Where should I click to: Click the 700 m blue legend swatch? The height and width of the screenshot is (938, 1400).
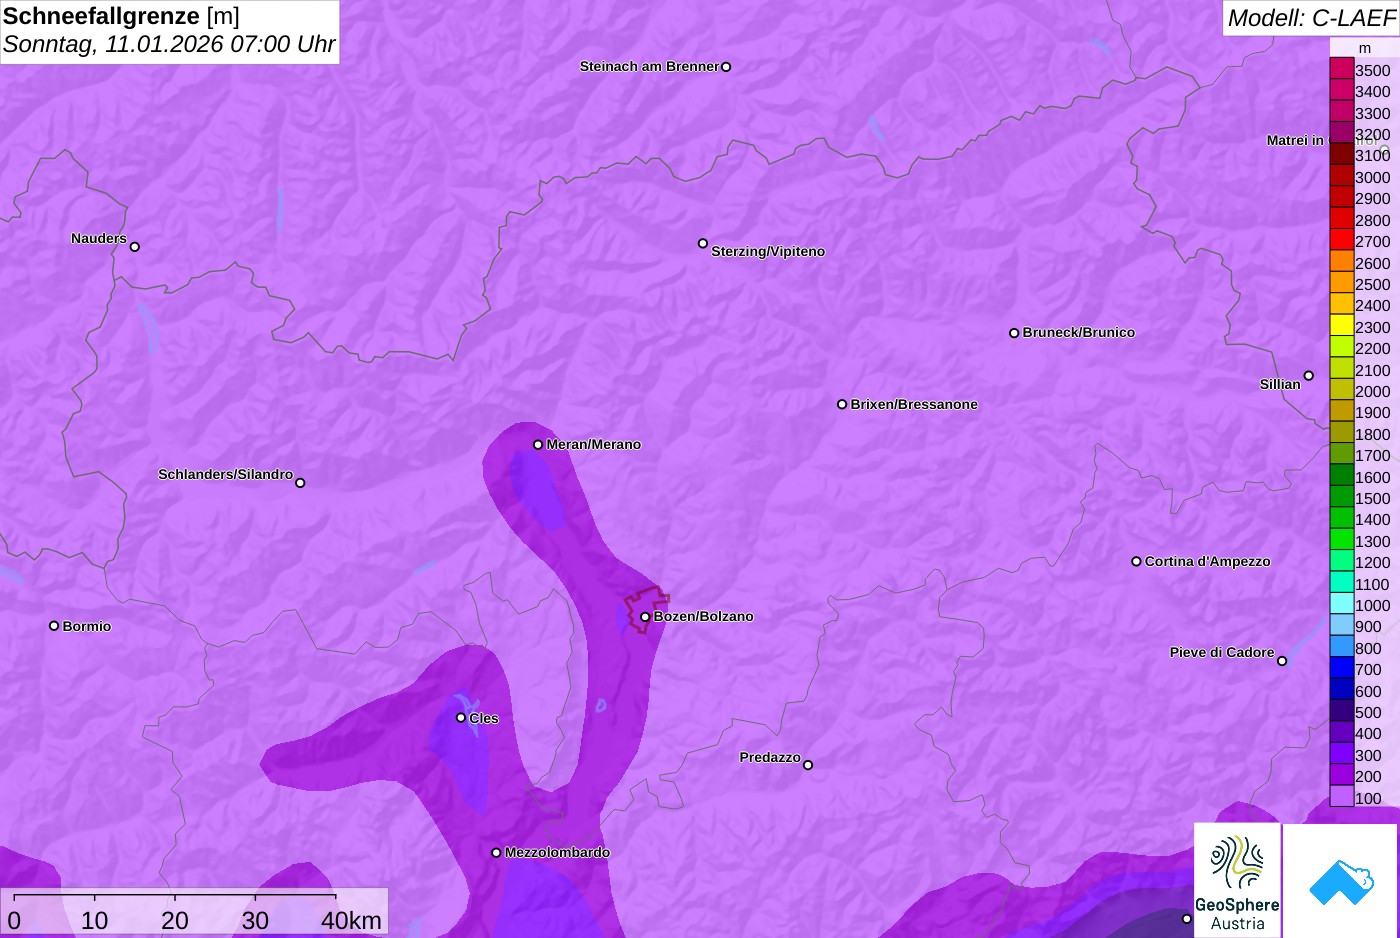[x=1341, y=669]
